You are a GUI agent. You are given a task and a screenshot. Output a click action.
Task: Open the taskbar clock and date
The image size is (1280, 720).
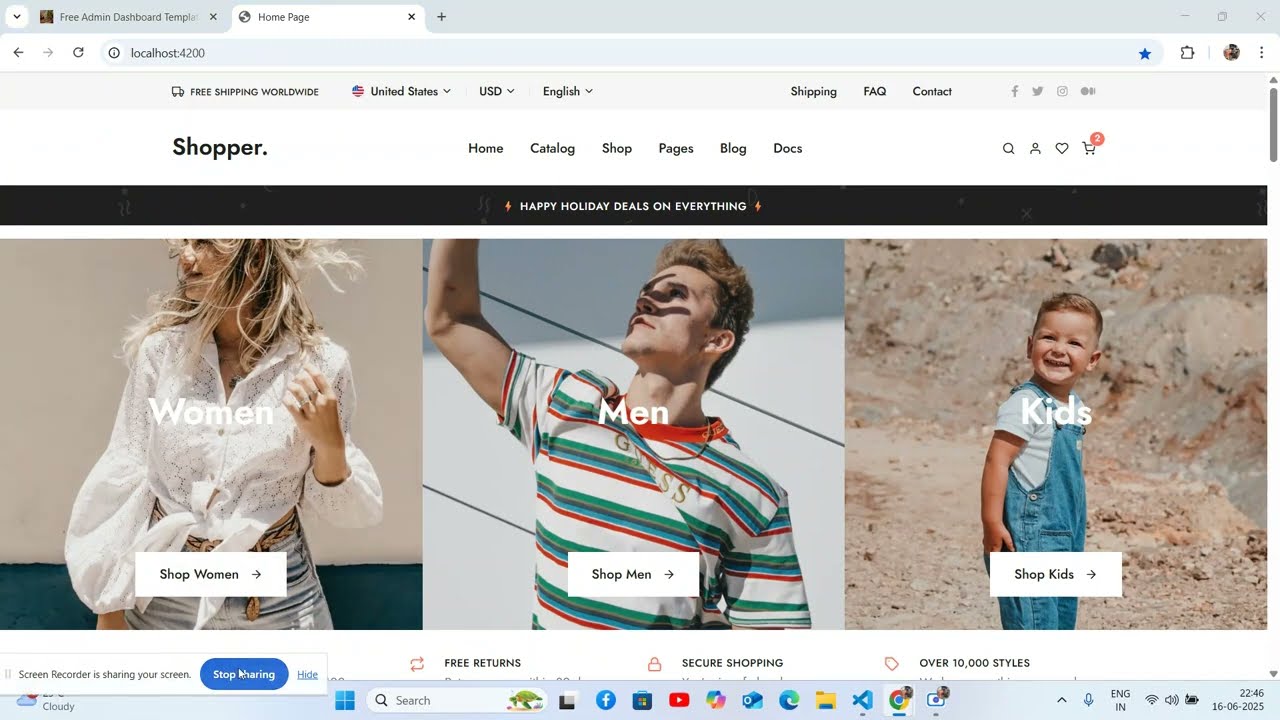(x=1238, y=700)
